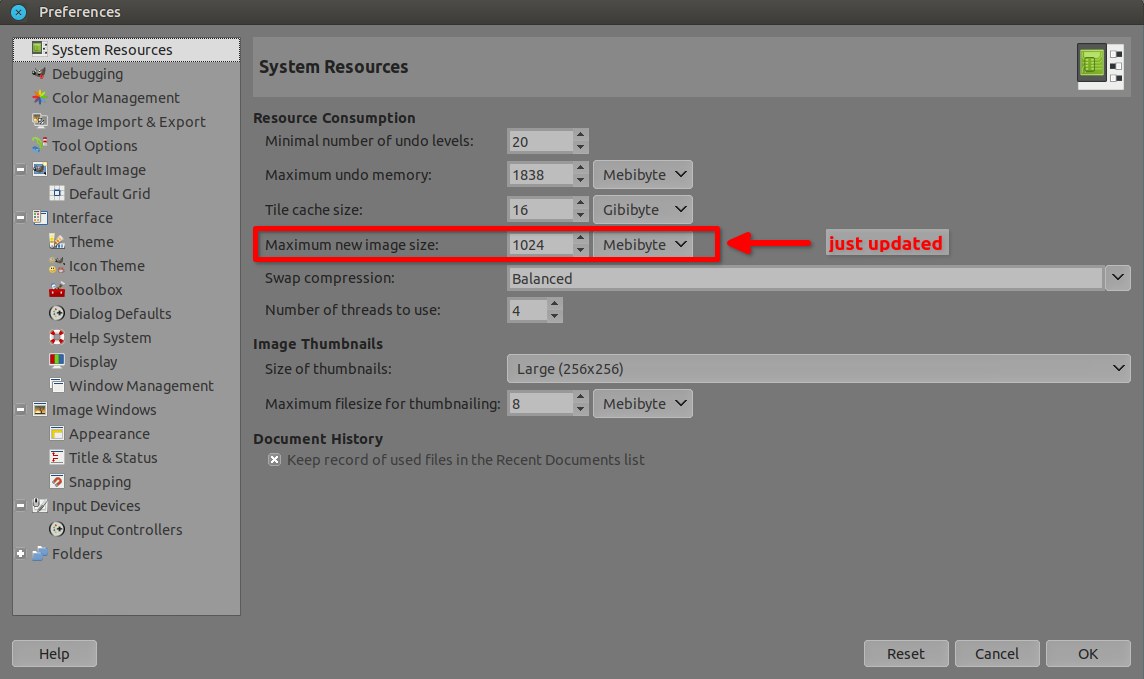Click the Window Management icon
The height and width of the screenshot is (679, 1144).
coord(57,385)
